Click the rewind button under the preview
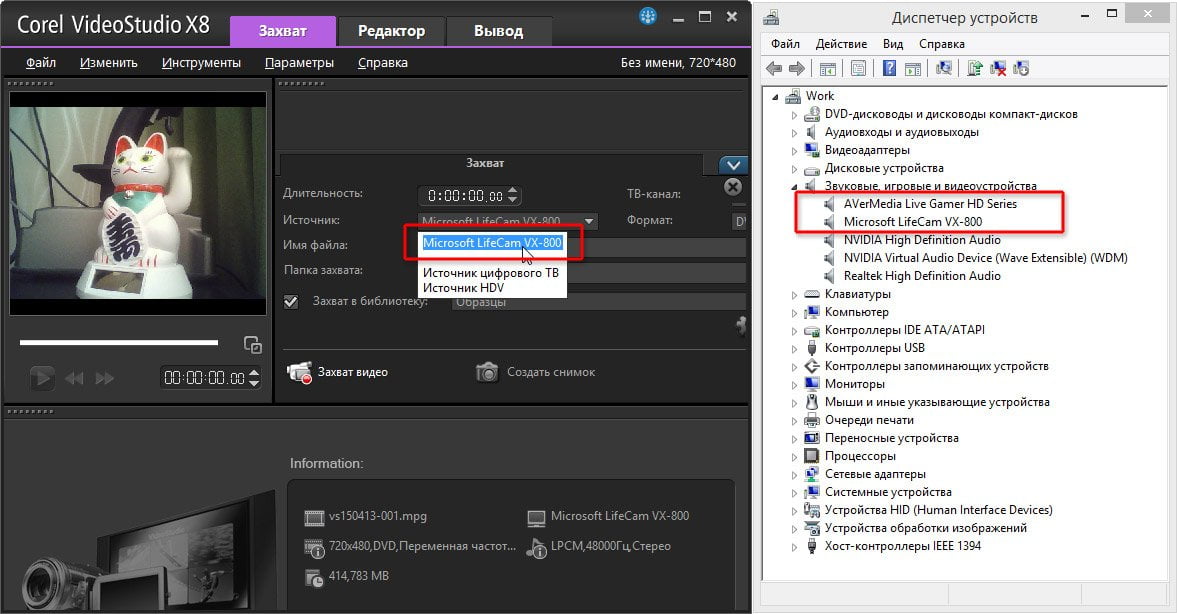The image size is (1177, 614). click(74, 378)
